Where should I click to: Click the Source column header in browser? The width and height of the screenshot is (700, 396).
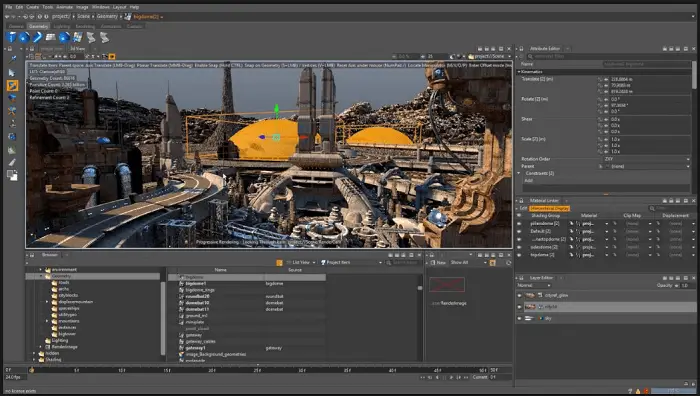point(295,270)
